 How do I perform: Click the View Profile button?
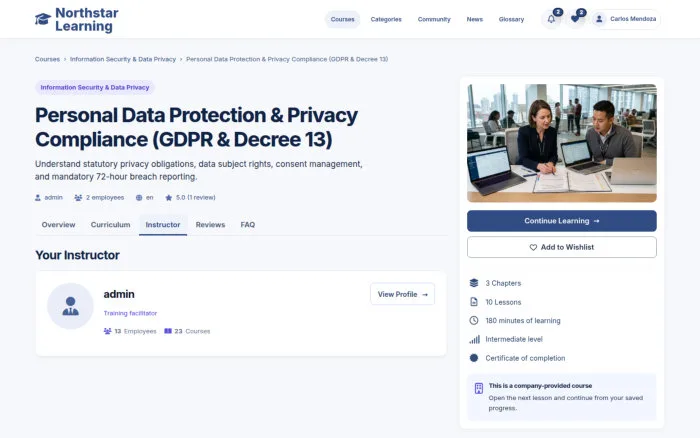coord(402,294)
